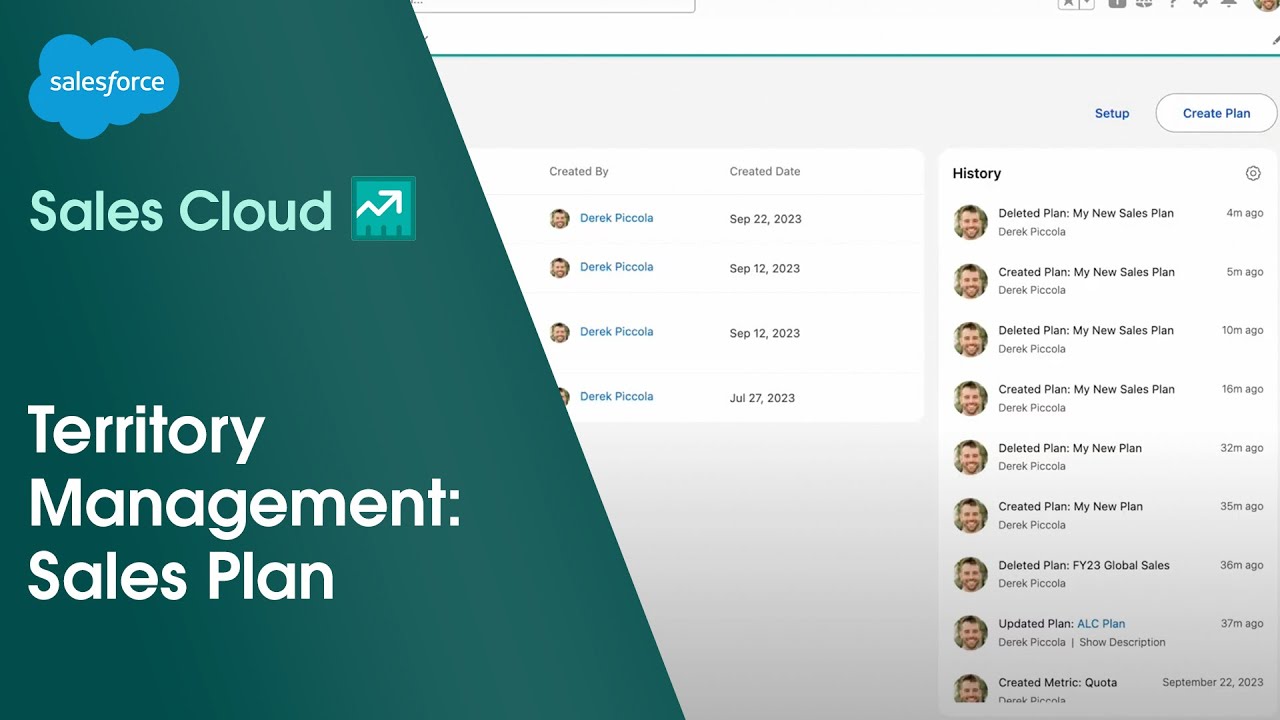The height and width of the screenshot is (720, 1280).
Task: Click the '4m ago' timestamp
Action: click(1245, 213)
